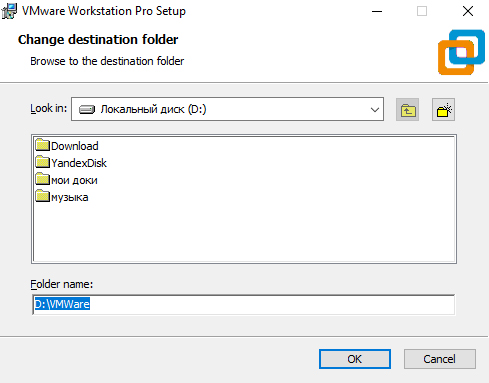Open the Локальный диск (D:) drive selector
Image resolution: width=489 pixels, height=383 pixels.
(x=227, y=109)
